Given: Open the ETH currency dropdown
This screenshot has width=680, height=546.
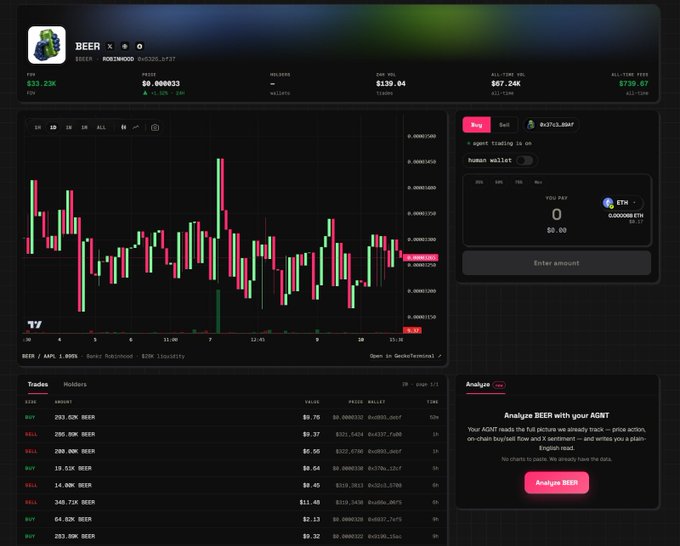Looking at the screenshot, I should click(622, 203).
